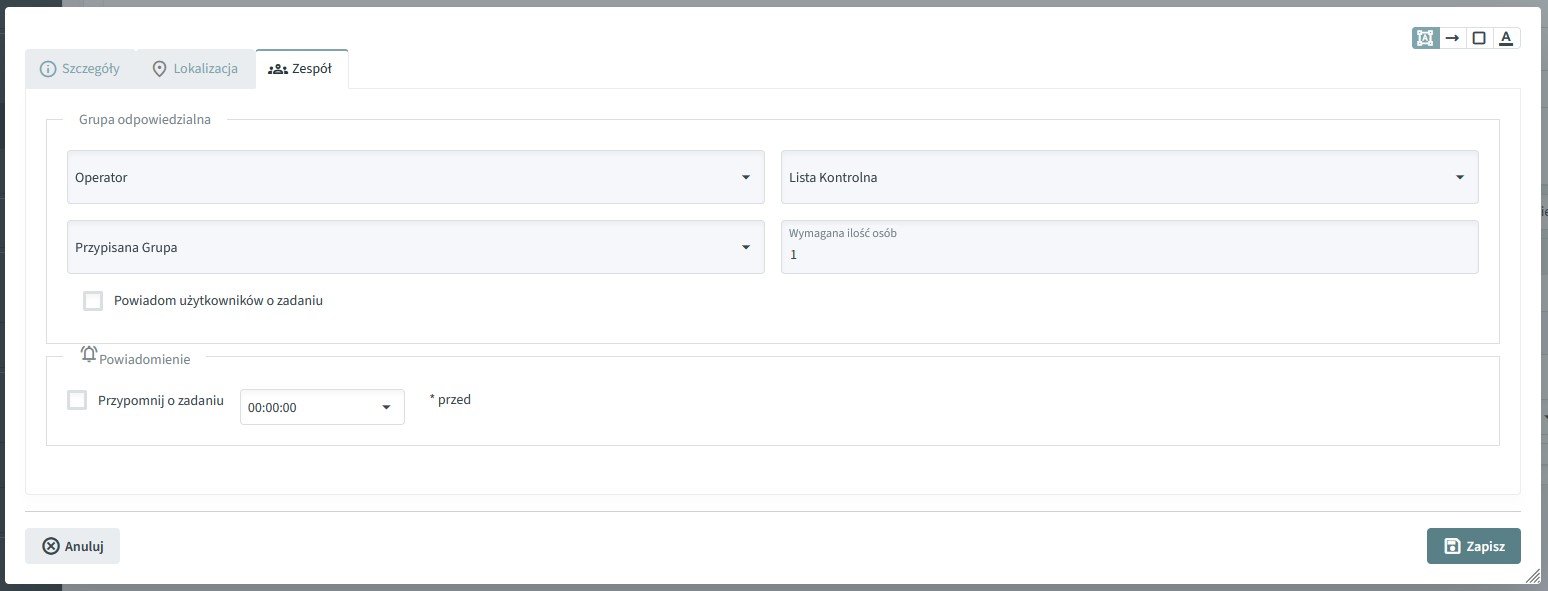The image size is (1548, 591).
Task: Click the Wymagana ilość osób input field
Action: (x=1128, y=254)
